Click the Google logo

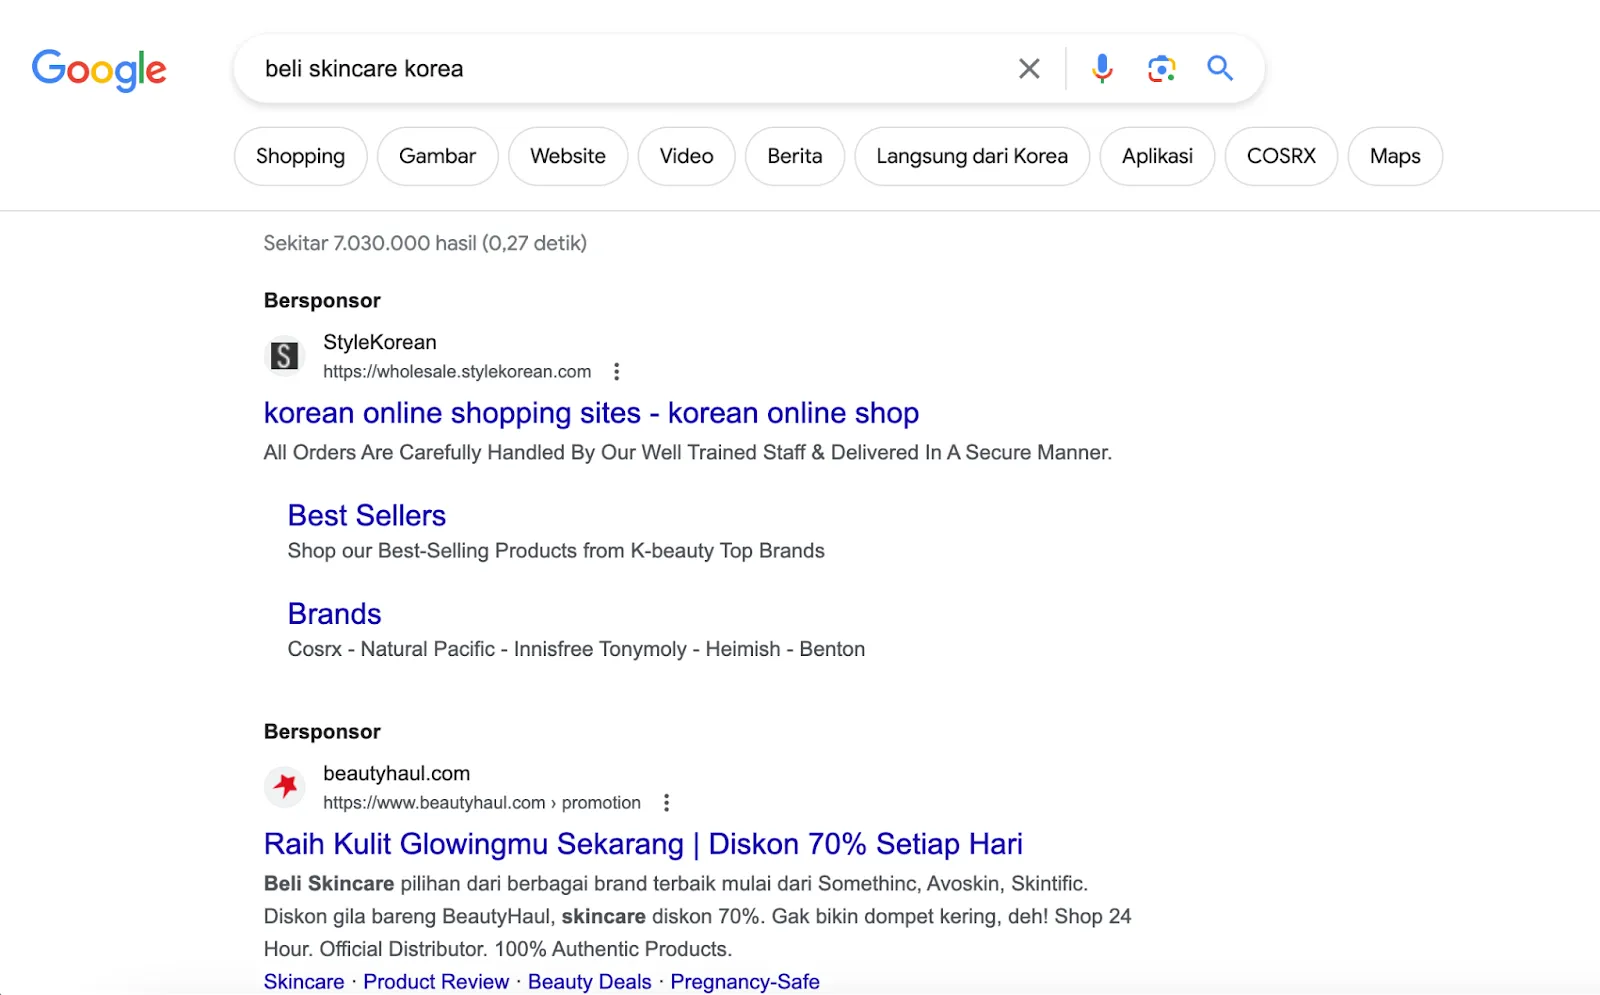click(x=99, y=70)
